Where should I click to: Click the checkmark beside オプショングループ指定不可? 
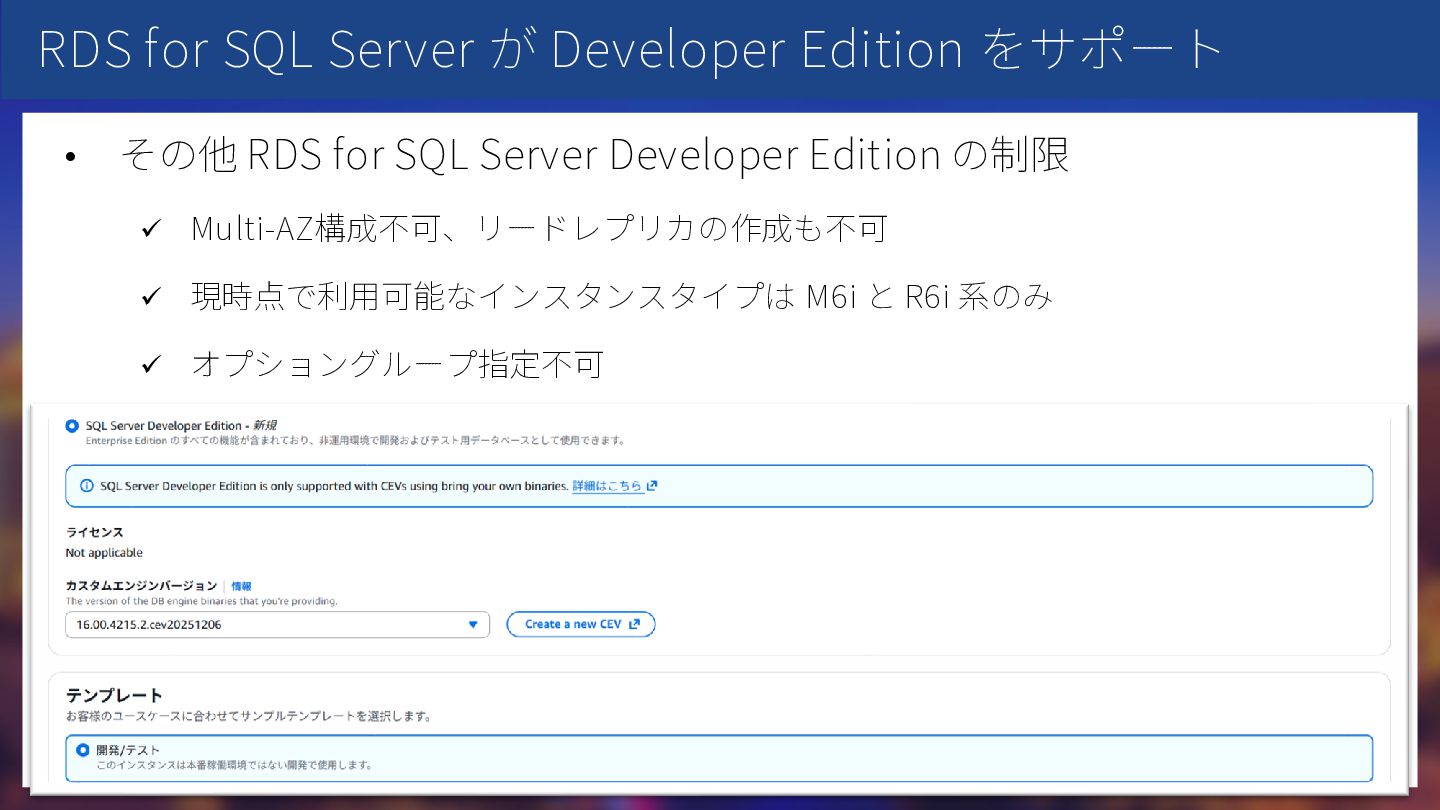point(151,365)
